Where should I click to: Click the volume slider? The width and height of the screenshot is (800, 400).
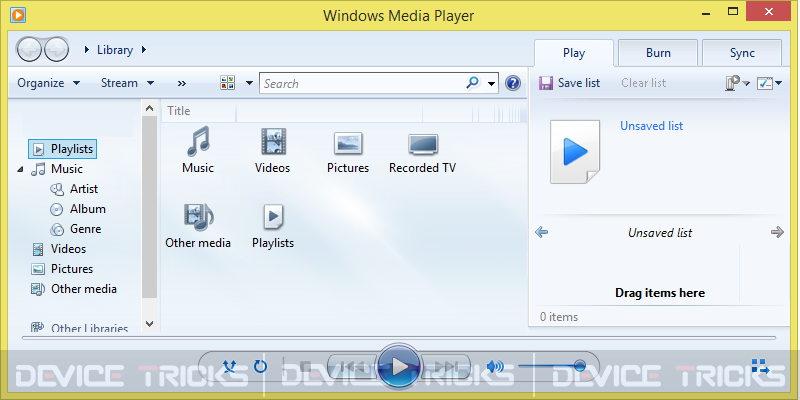(x=552, y=366)
